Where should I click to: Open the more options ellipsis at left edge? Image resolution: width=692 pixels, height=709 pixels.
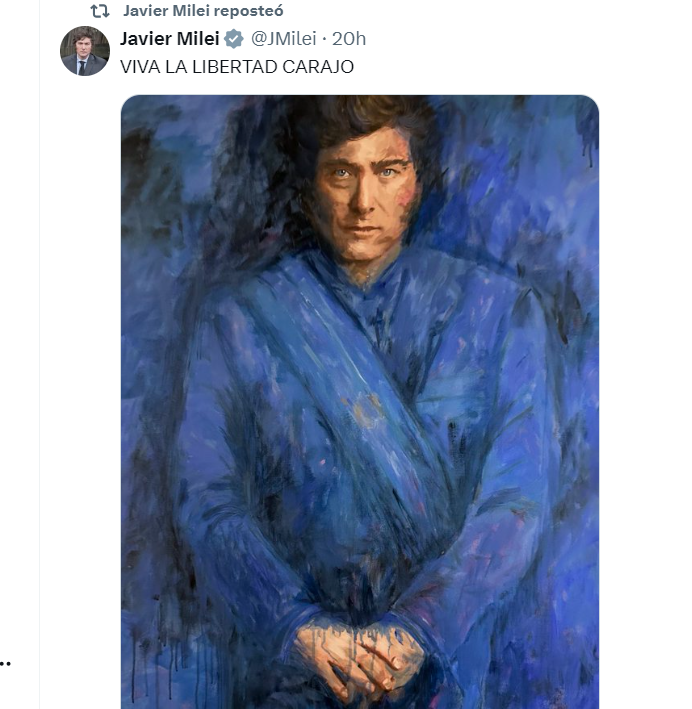(x=6, y=662)
